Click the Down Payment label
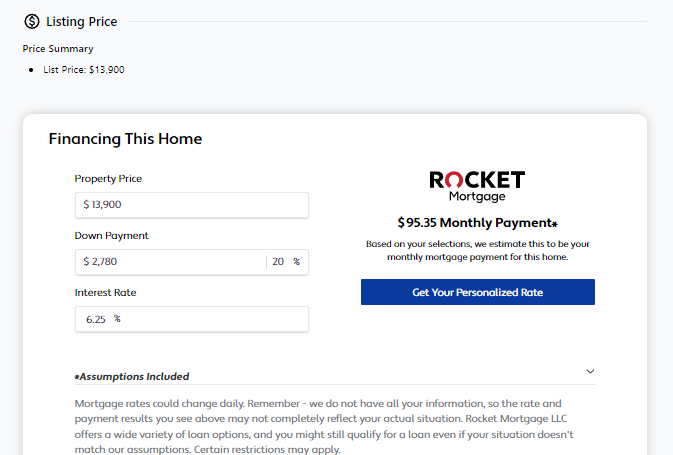The height and width of the screenshot is (455, 673). [x=111, y=236]
